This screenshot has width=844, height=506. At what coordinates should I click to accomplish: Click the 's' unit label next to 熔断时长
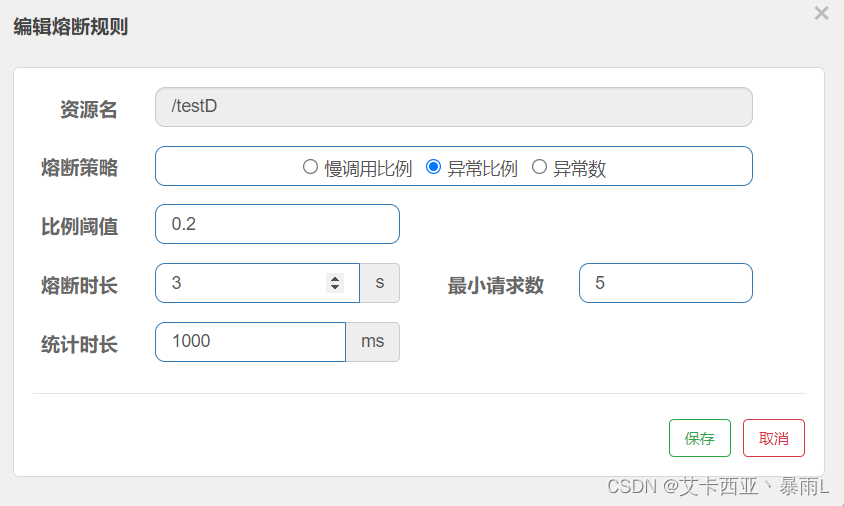tap(379, 283)
